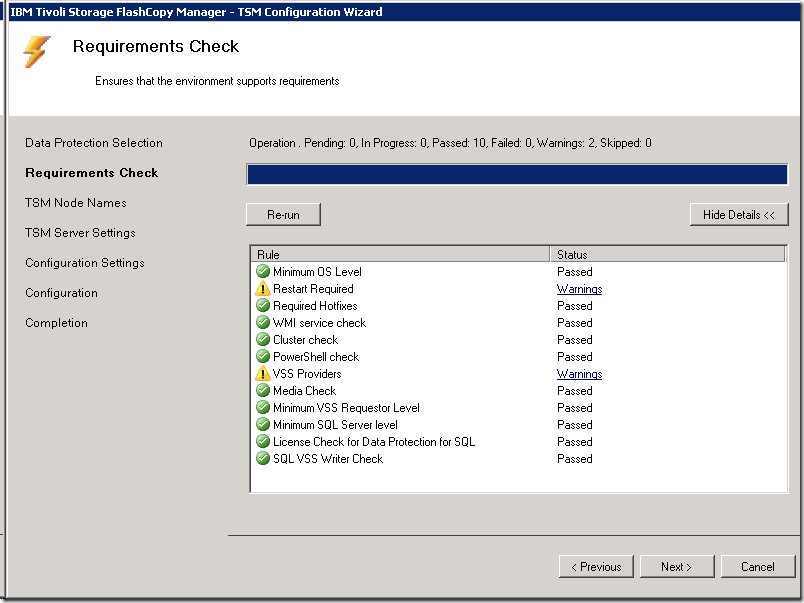Click the warning icon beside Restart Required
This screenshot has width=804, height=603.
click(263, 289)
